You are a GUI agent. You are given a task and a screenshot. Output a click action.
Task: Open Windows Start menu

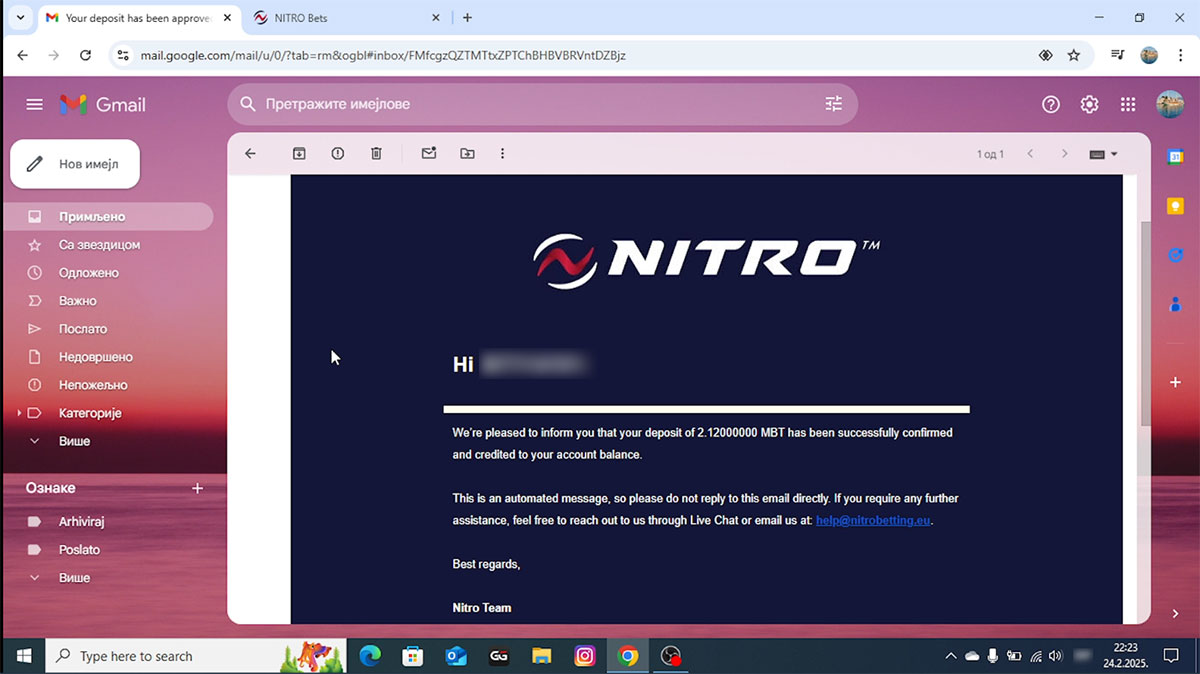(x=23, y=656)
